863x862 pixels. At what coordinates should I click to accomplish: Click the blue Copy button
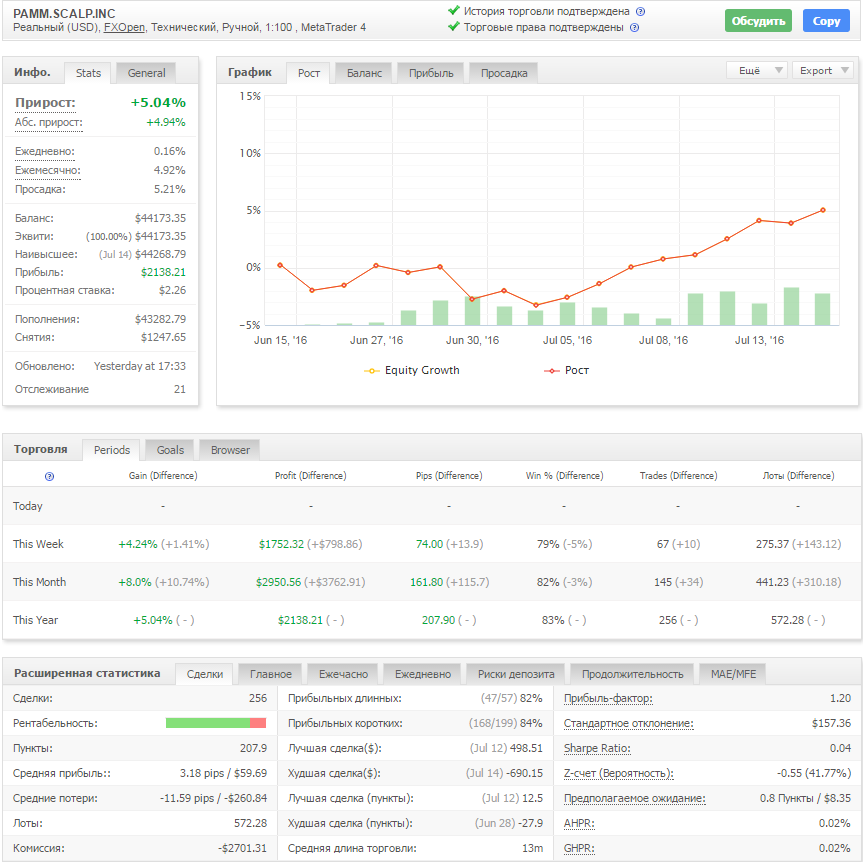point(826,21)
